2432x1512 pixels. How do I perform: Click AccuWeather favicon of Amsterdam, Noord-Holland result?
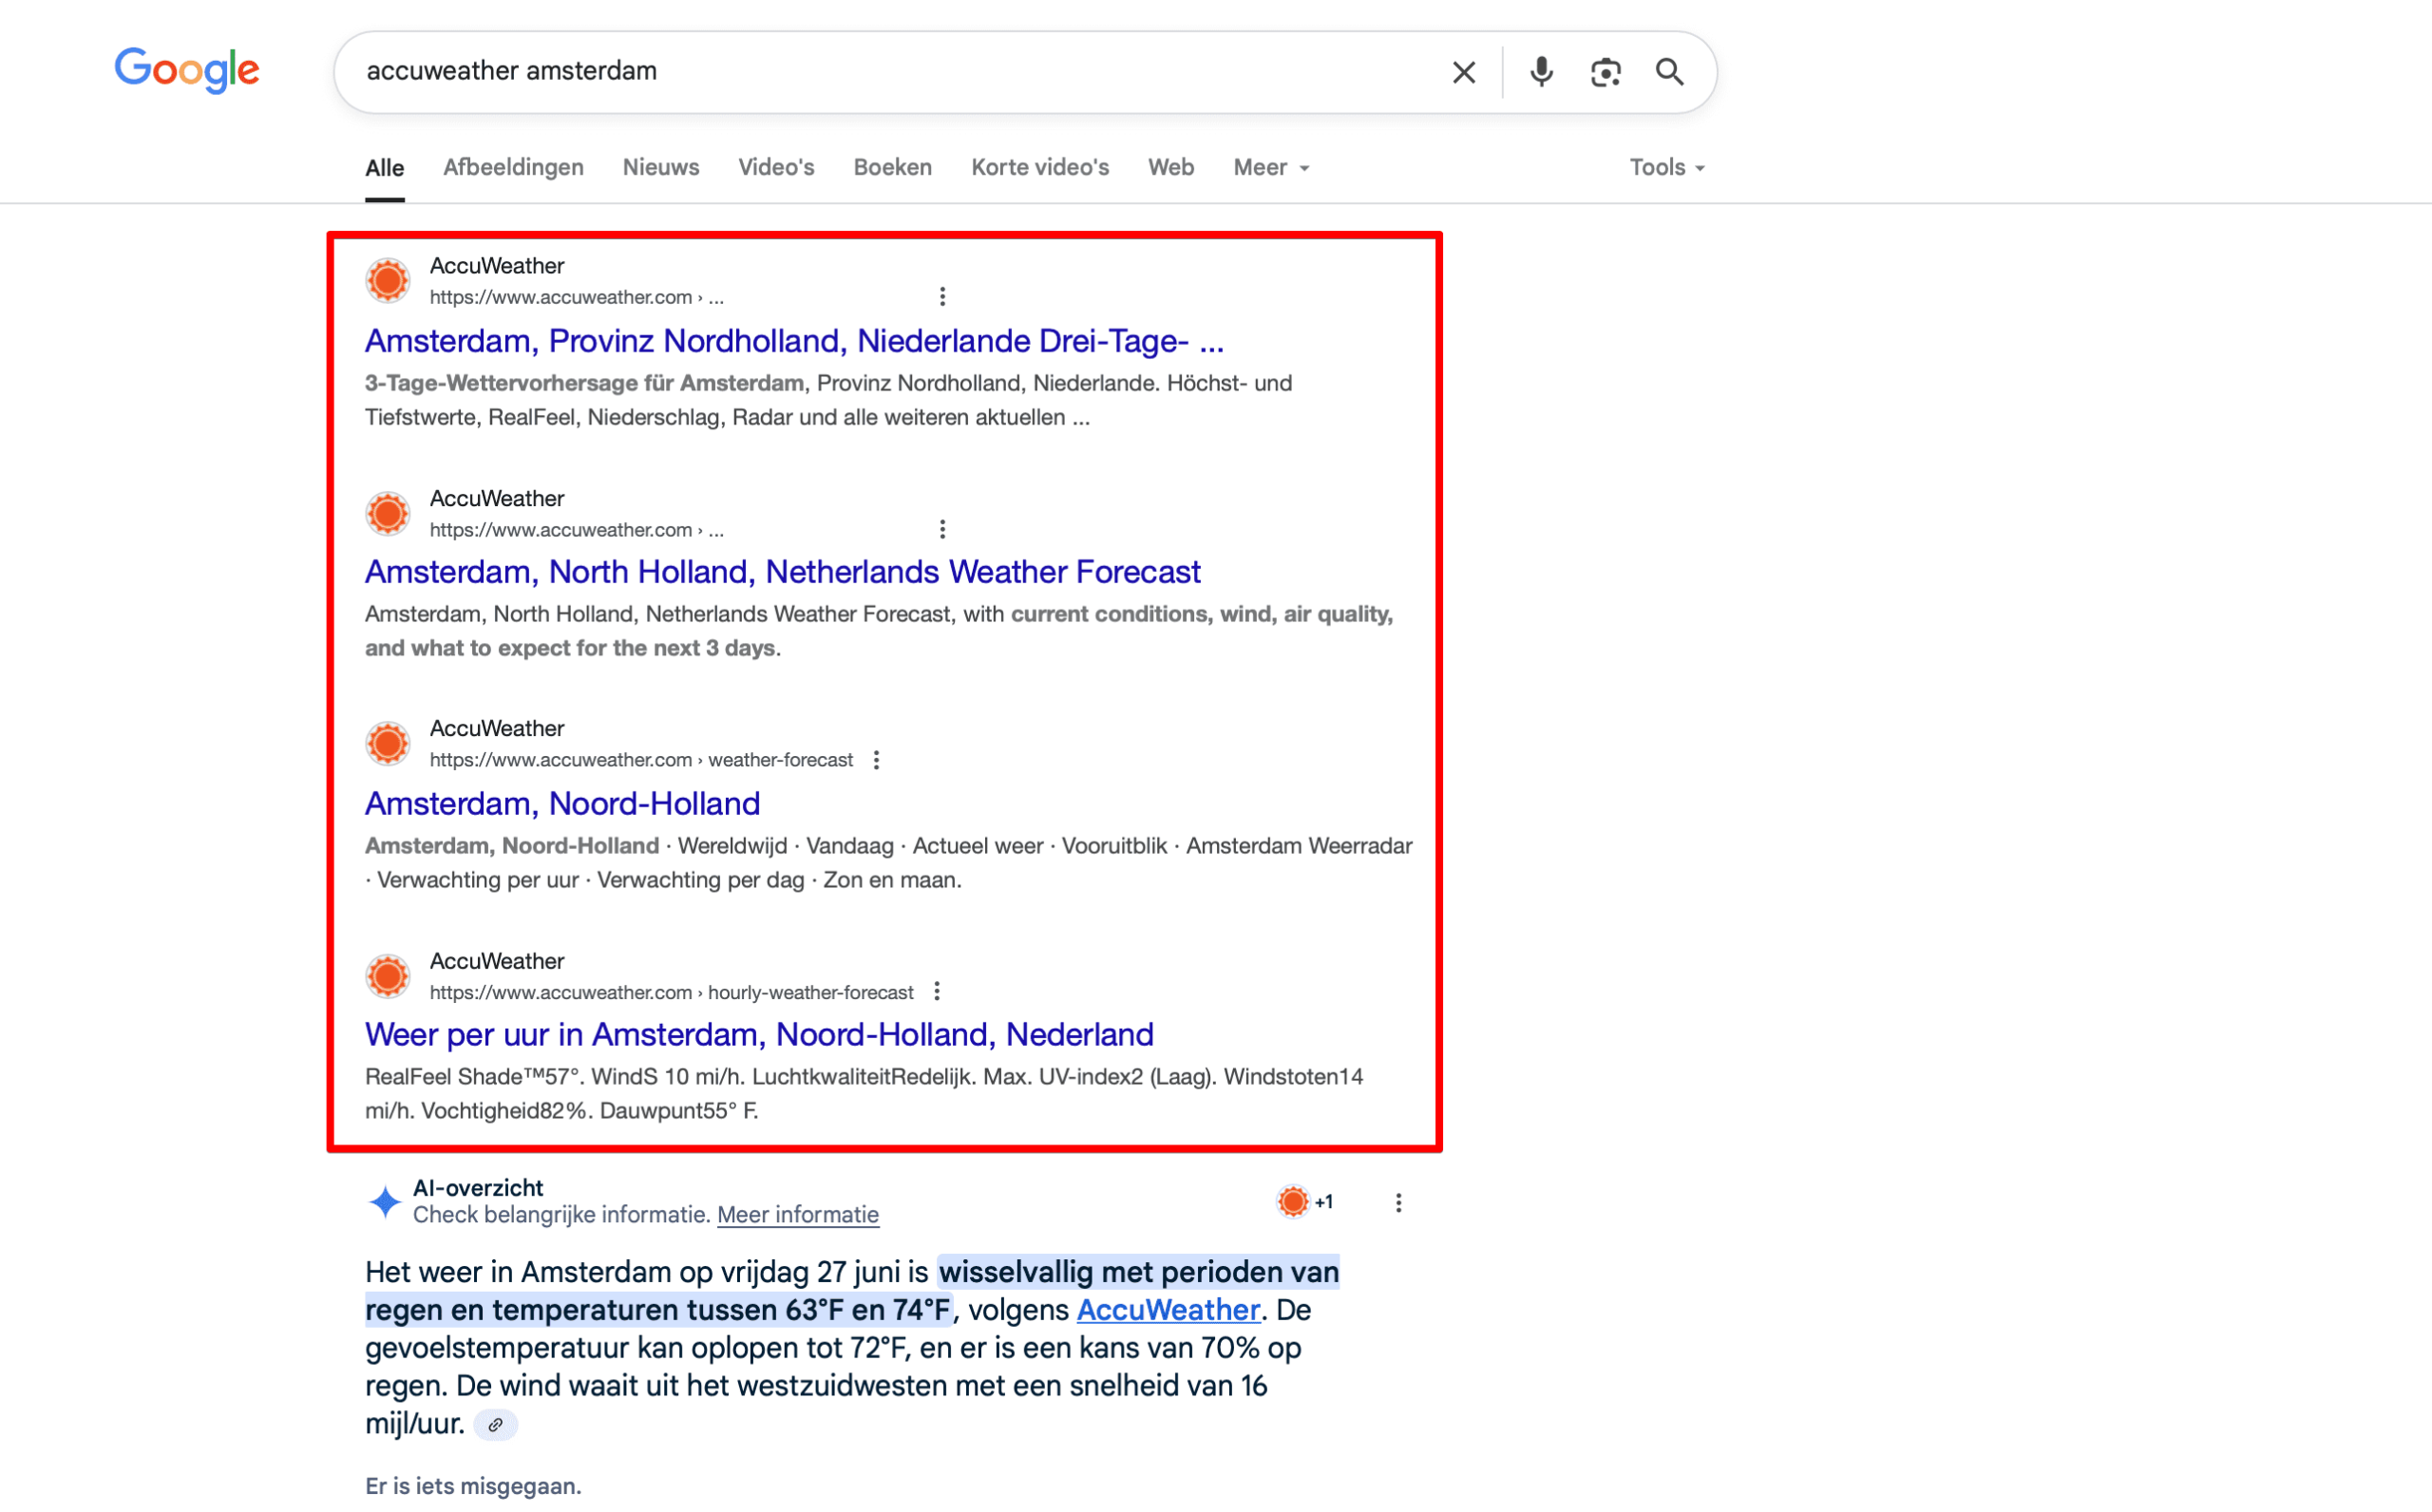tap(388, 743)
